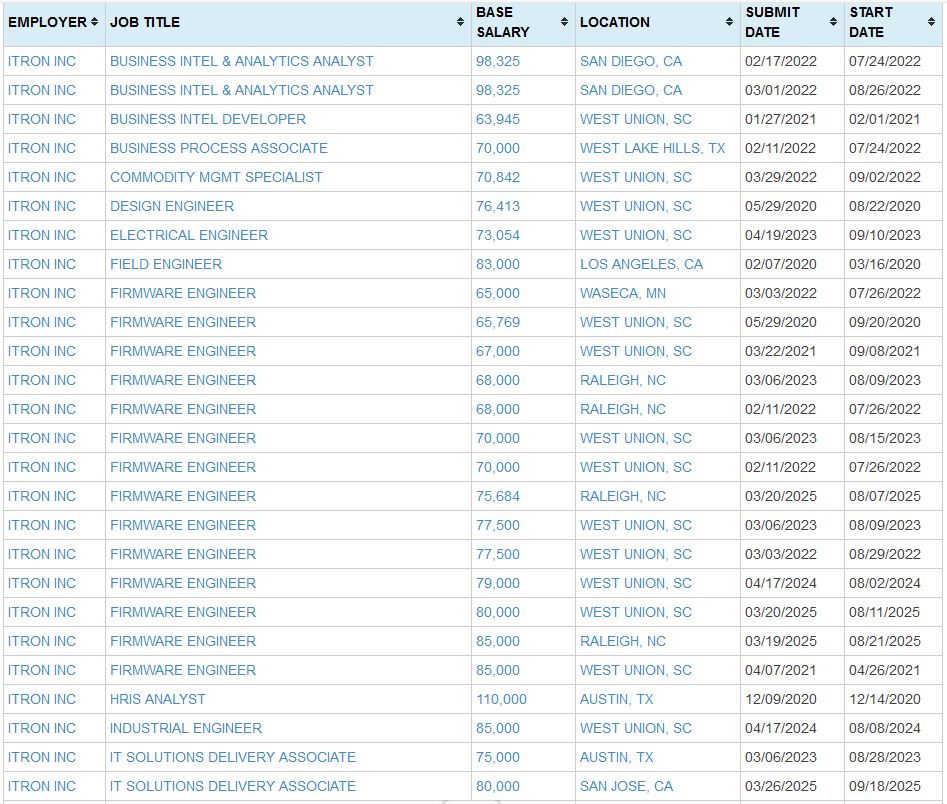Open the FIELD ENGINEER job link
Image resolution: width=947 pixels, height=804 pixels.
pyautogui.click(x=165, y=264)
